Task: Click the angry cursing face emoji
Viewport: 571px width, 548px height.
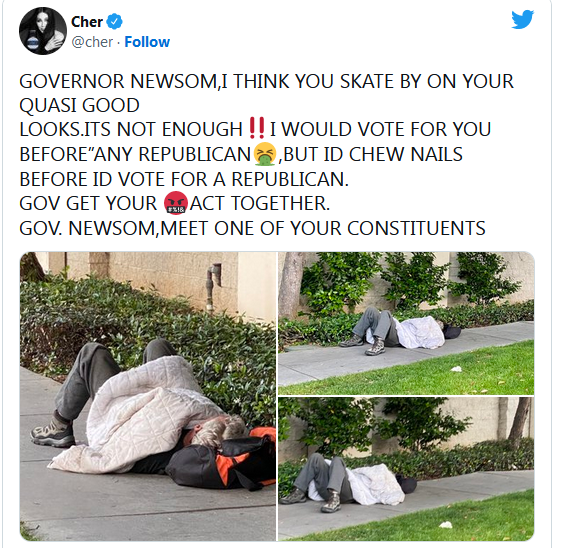Action: point(176,202)
